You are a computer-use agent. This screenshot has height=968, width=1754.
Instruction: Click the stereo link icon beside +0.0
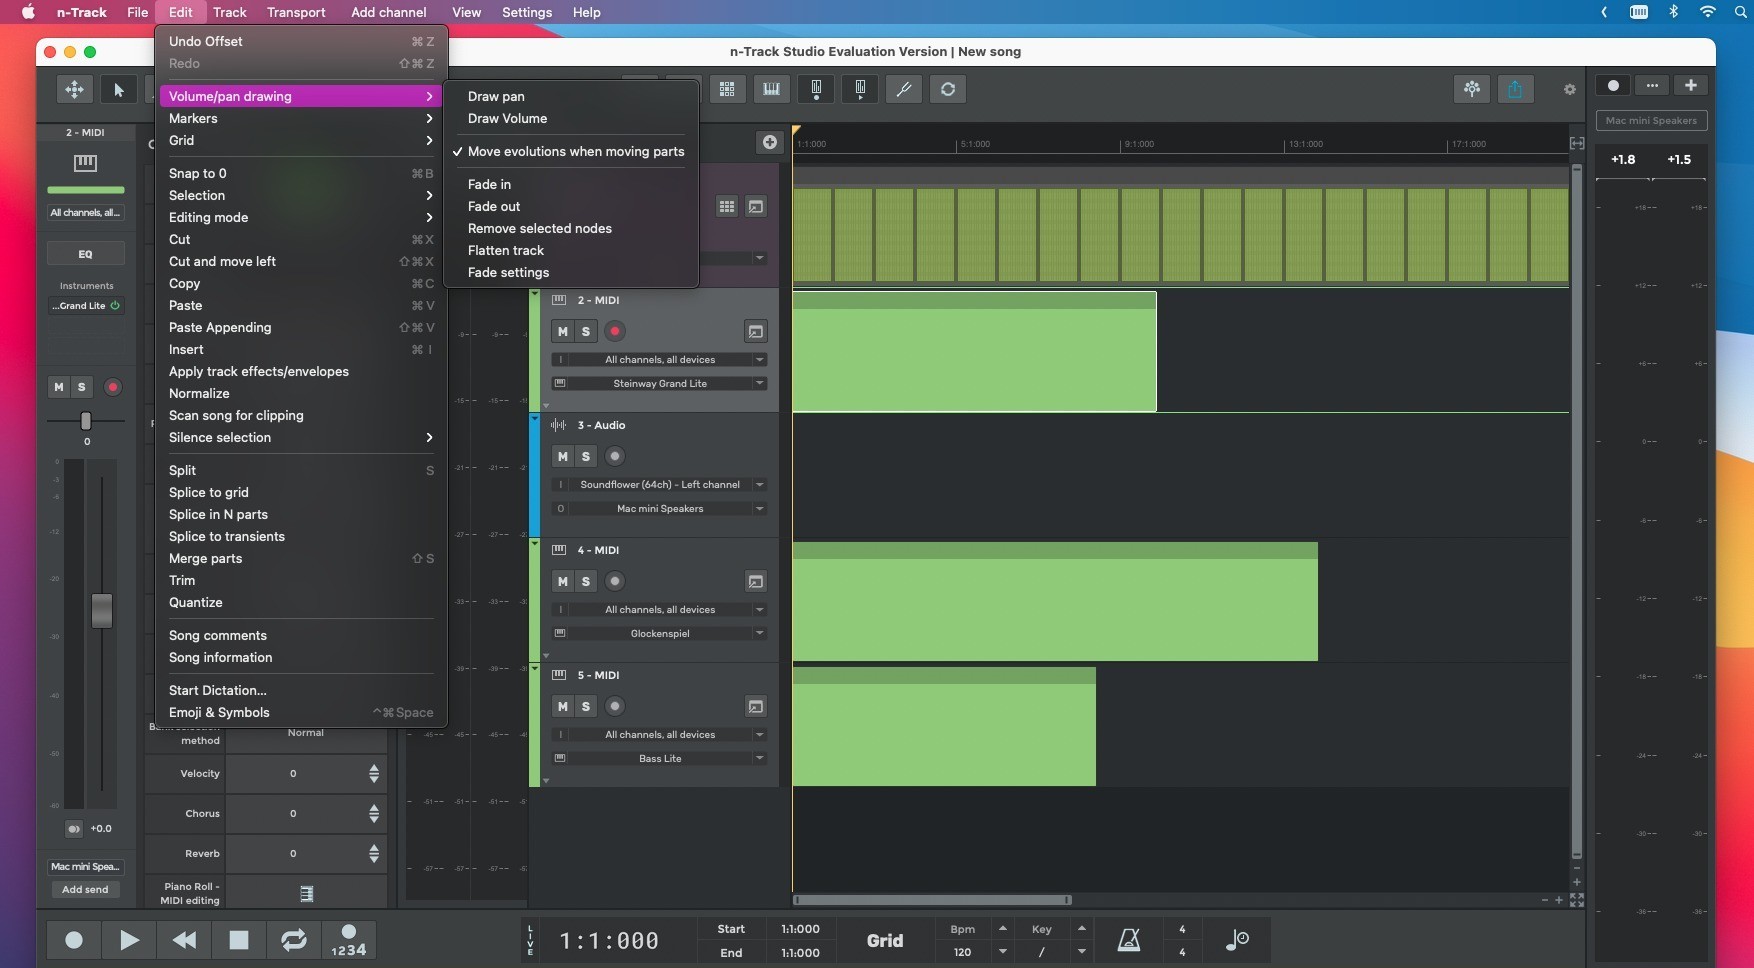point(74,828)
